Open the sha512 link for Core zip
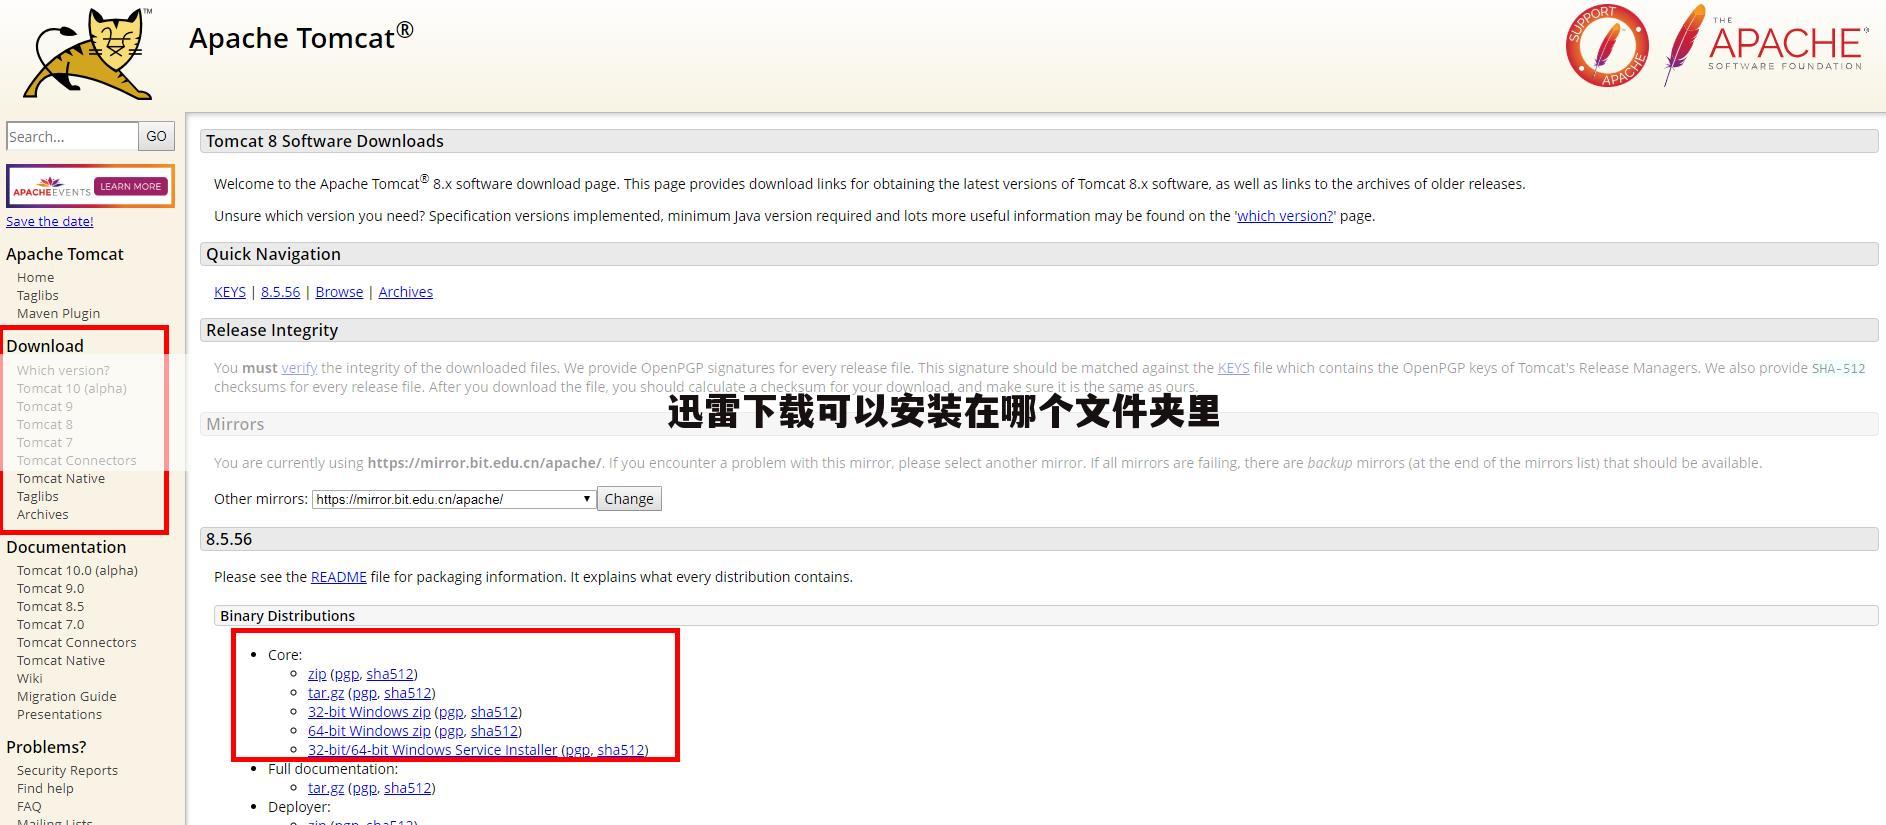This screenshot has width=1886, height=825. [390, 674]
